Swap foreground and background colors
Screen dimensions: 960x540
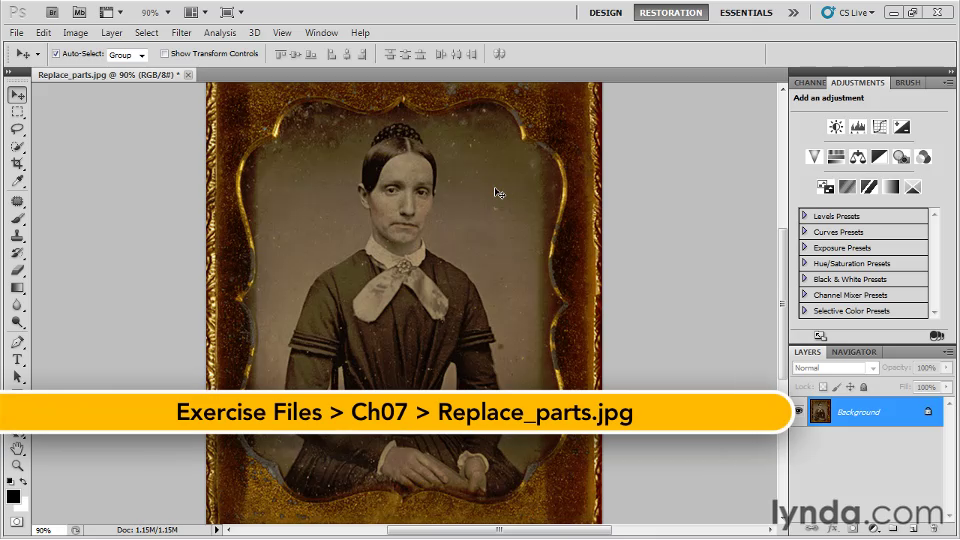point(23,482)
